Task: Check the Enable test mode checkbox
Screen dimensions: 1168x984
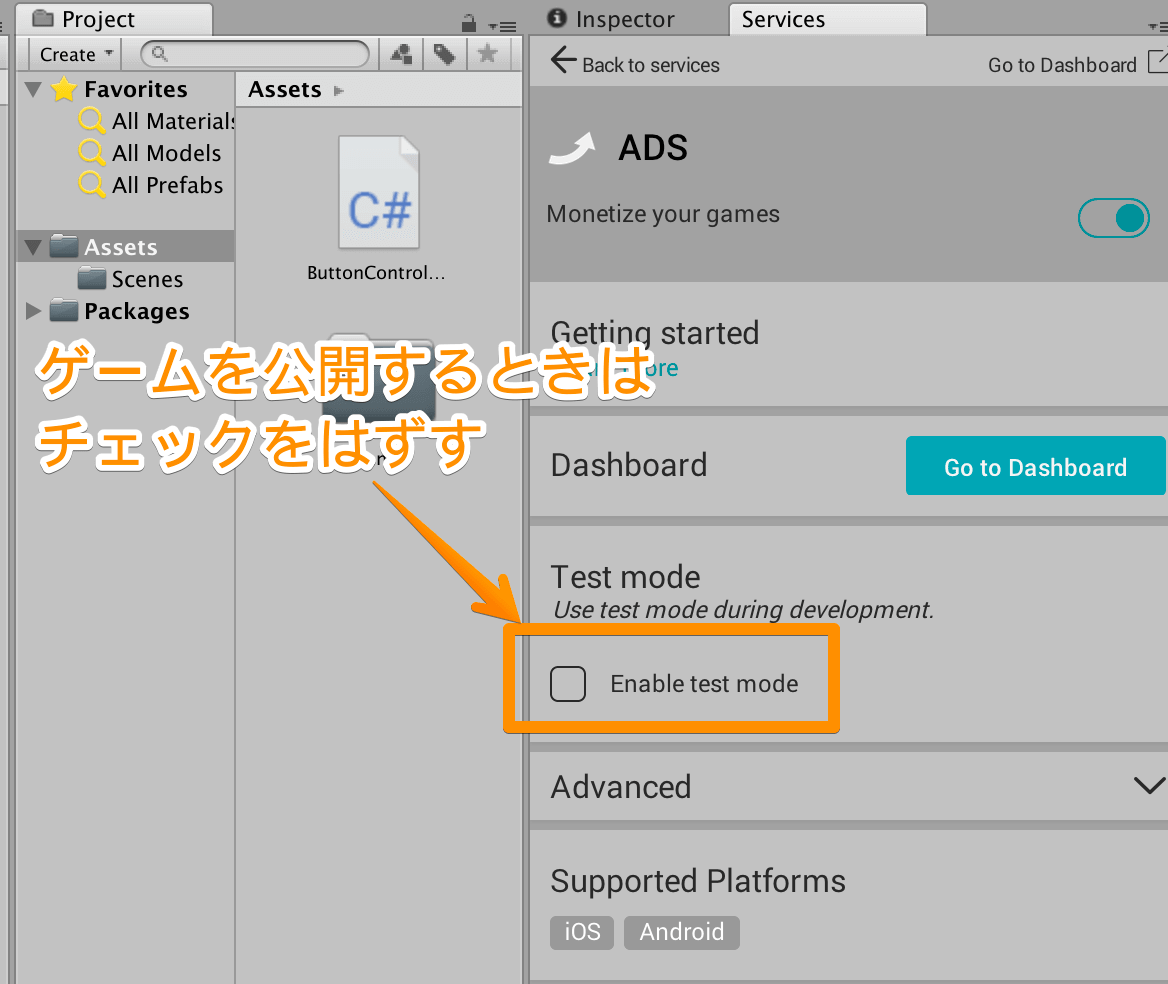Action: pyautogui.click(x=568, y=684)
